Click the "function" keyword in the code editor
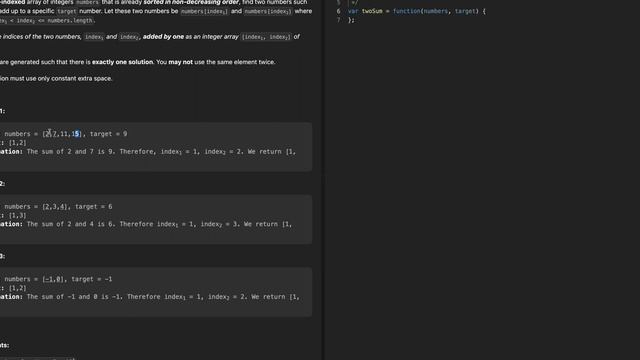The image size is (640, 360). (407, 11)
